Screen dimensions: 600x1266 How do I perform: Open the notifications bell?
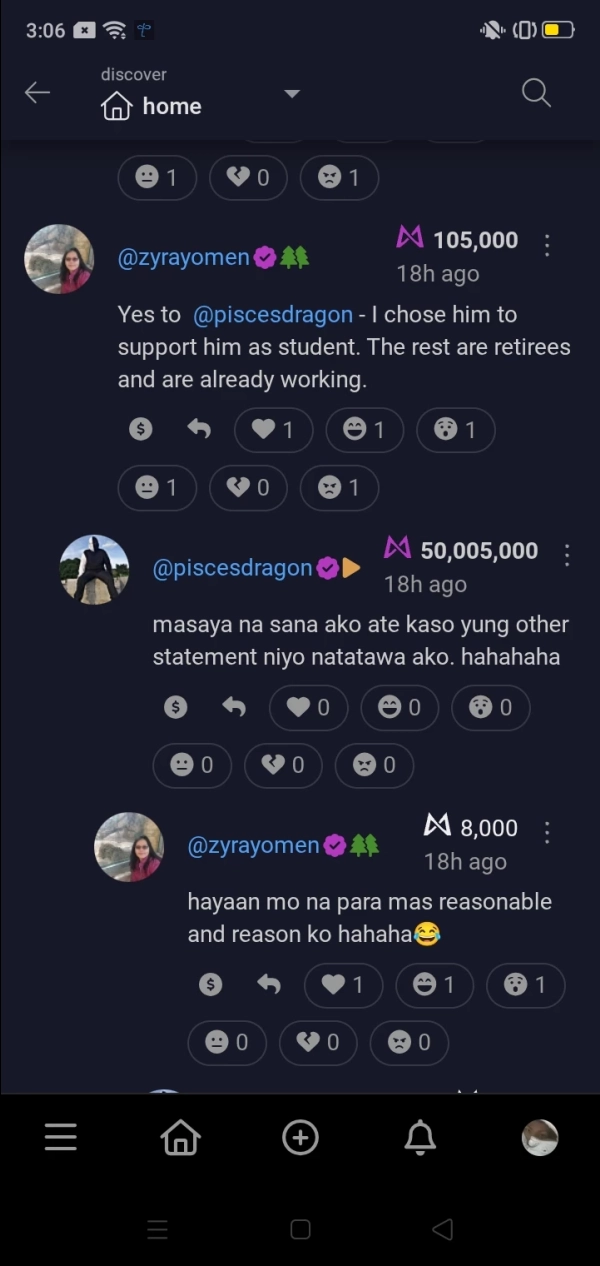[420, 1137]
